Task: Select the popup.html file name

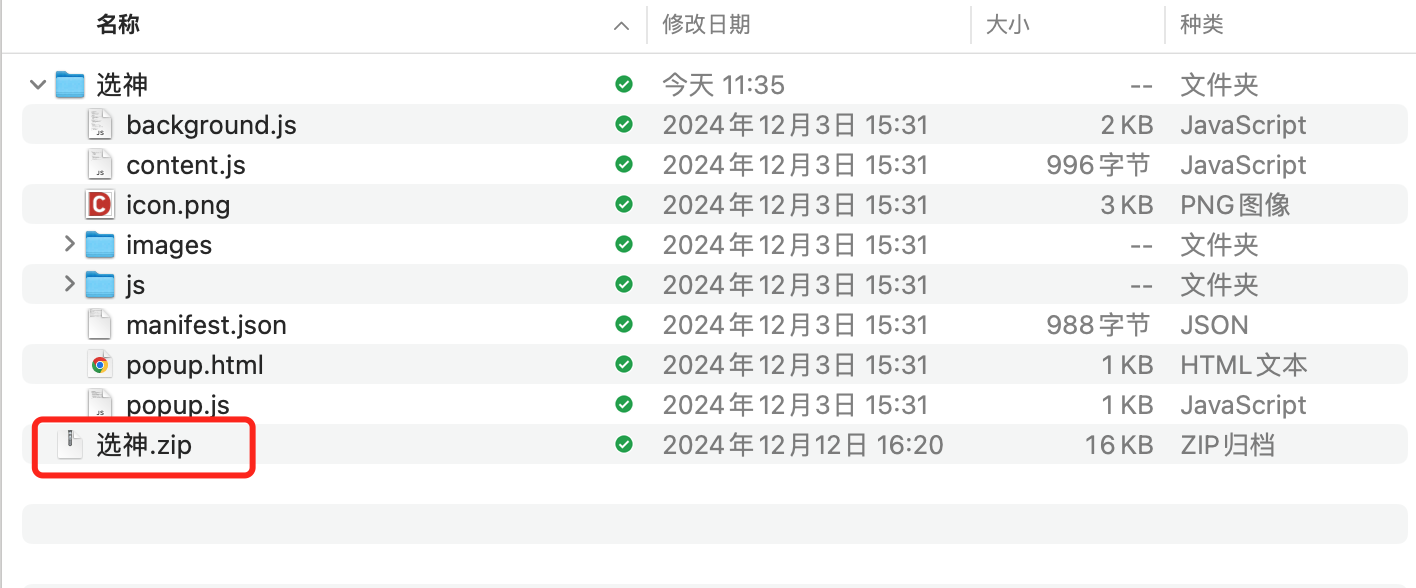Action: [x=194, y=364]
